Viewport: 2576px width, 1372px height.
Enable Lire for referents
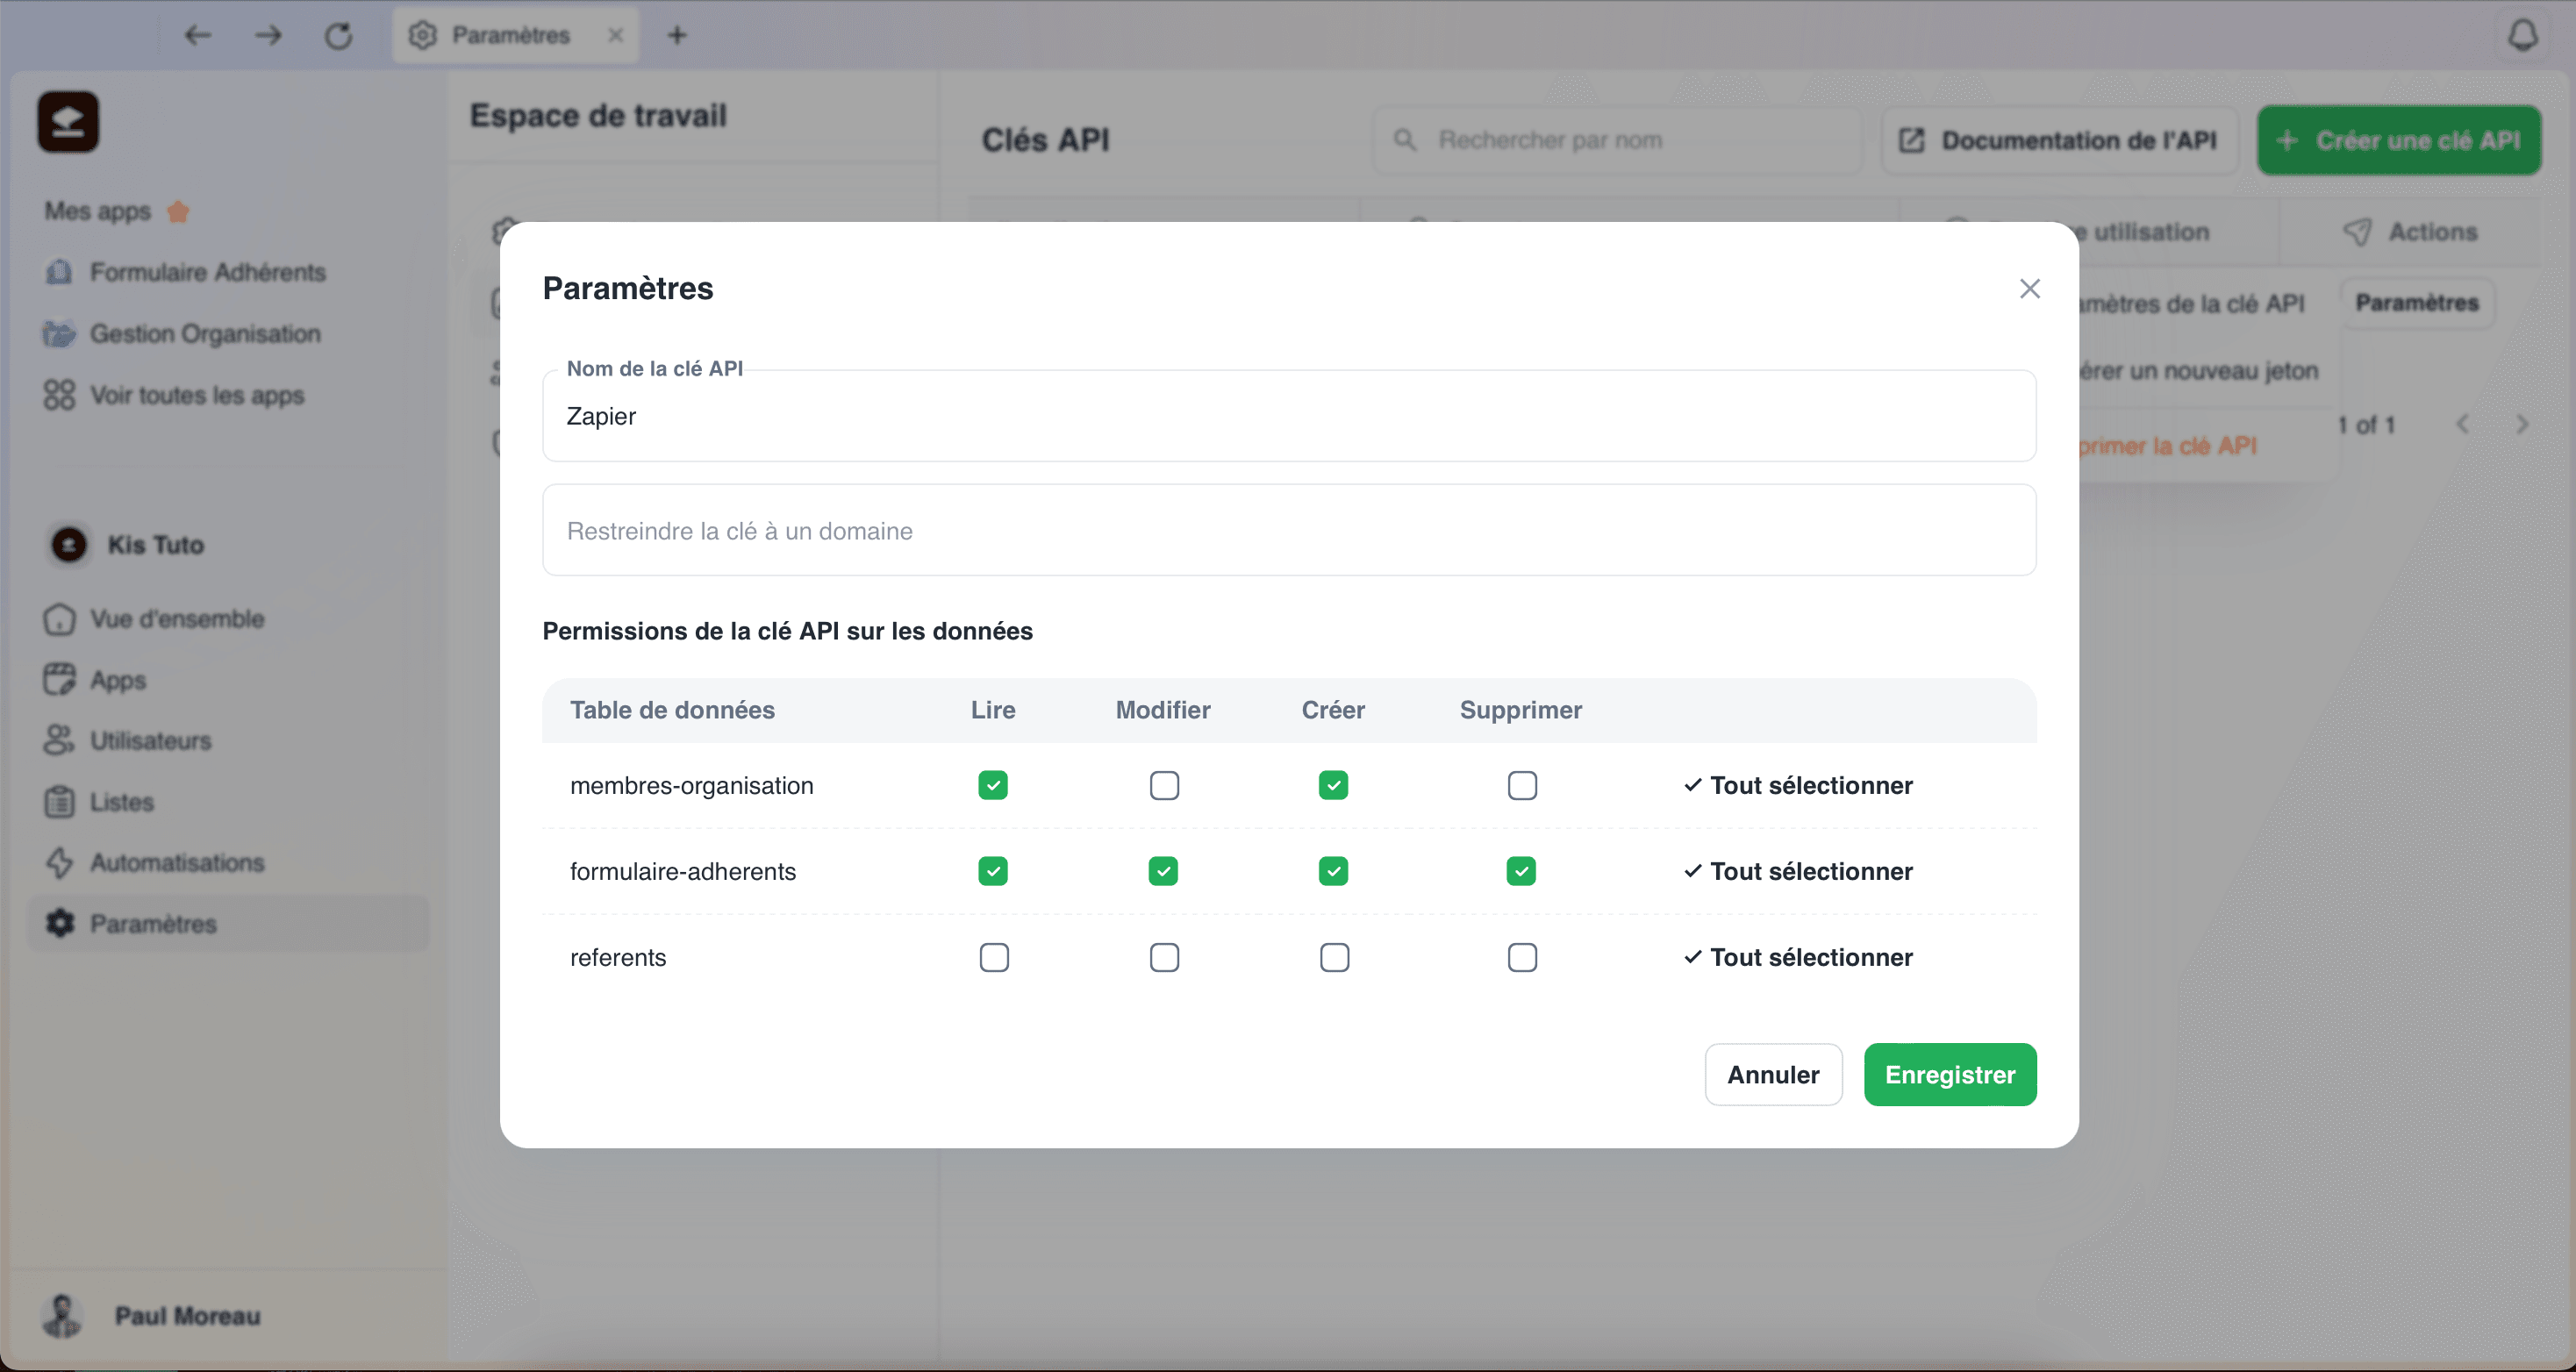point(994,957)
